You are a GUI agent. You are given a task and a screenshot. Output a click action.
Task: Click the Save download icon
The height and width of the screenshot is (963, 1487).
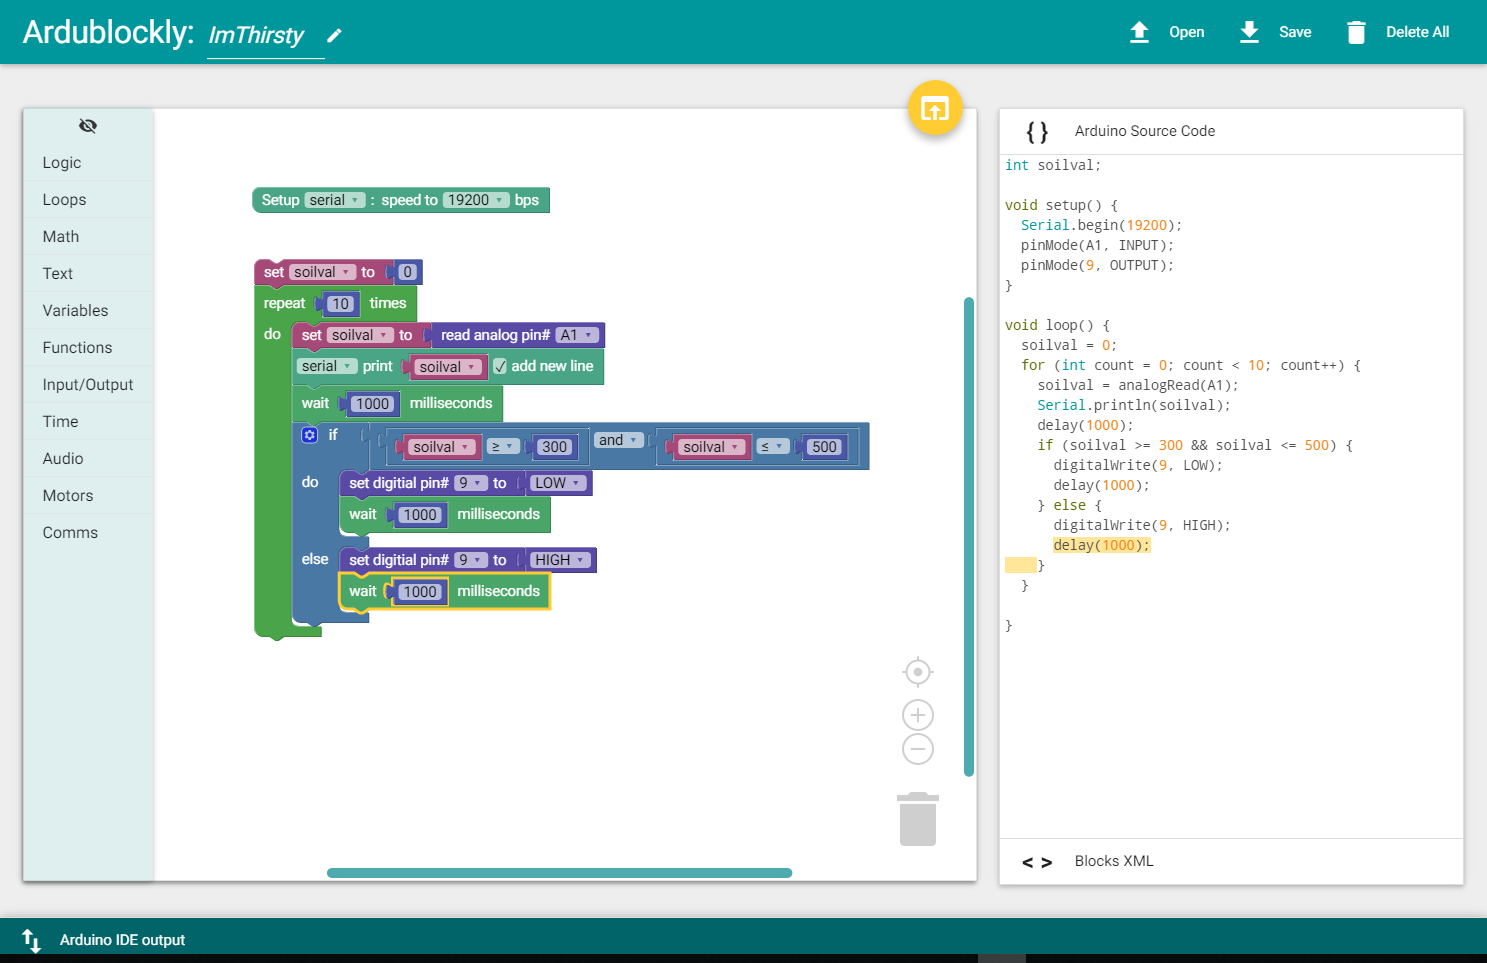coord(1249,32)
